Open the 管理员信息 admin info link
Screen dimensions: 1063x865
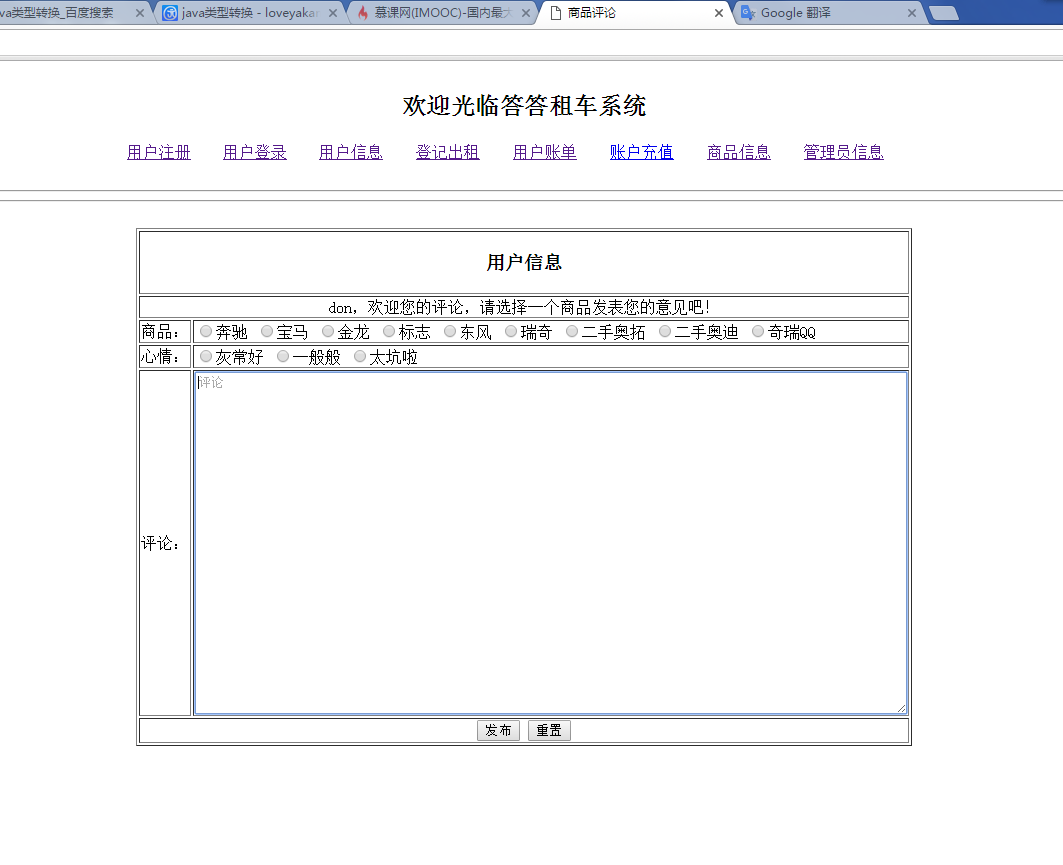[x=842, y=151]
